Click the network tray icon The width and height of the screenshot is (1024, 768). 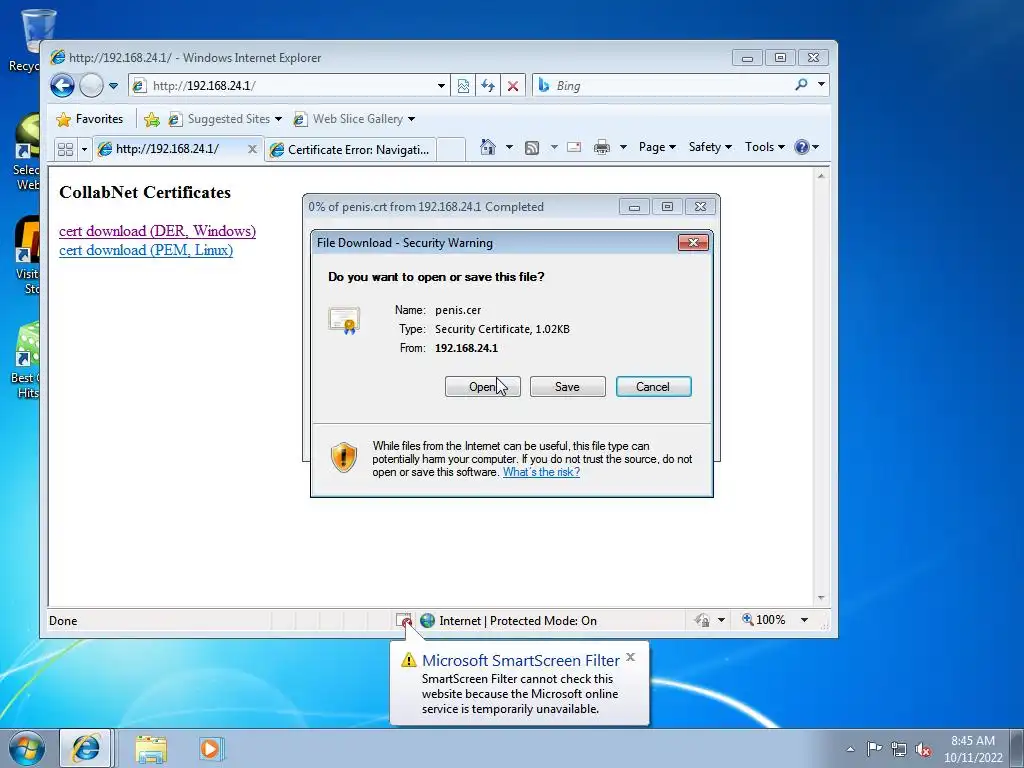(x=899, y=749)
